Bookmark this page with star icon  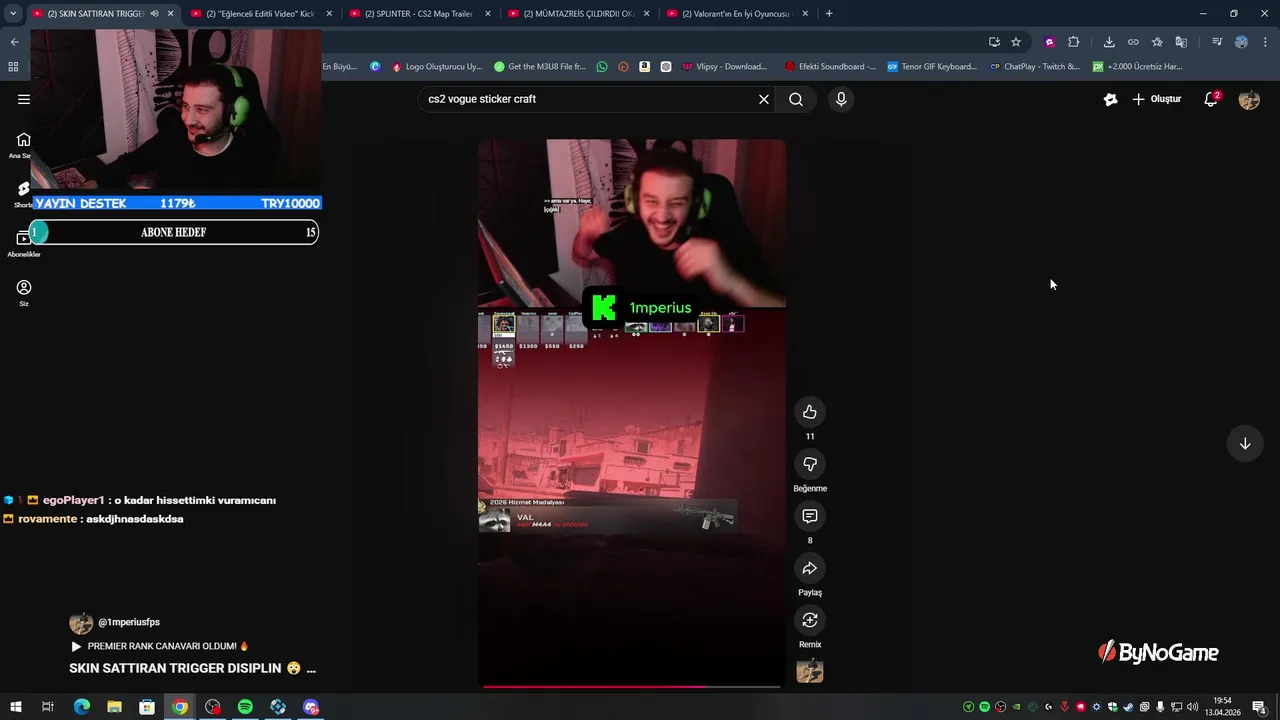(x=1016, y=42)
